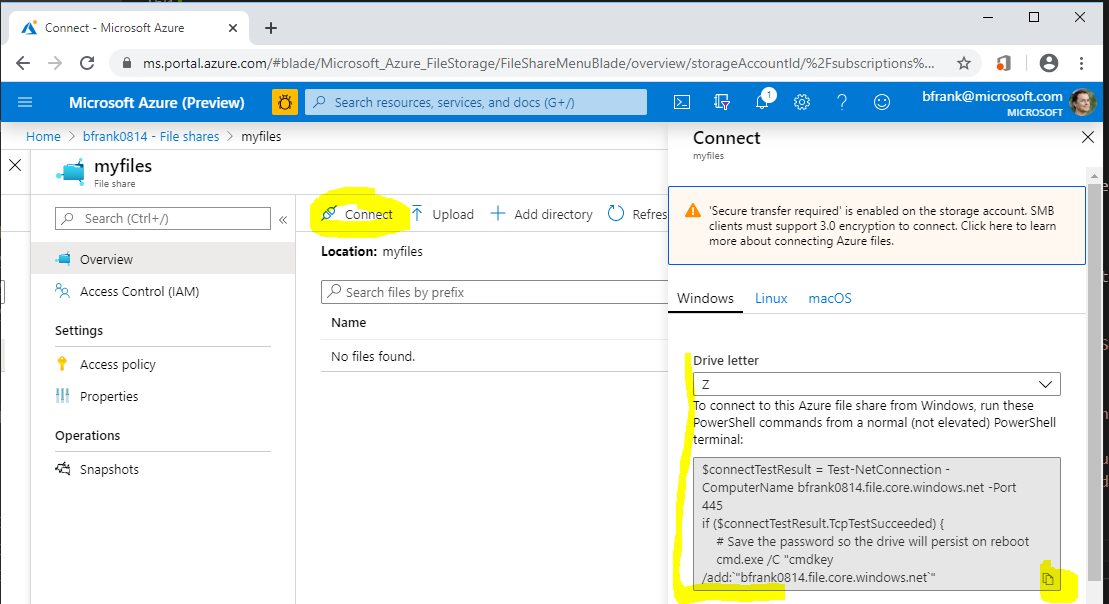Open the Azure portal settings gear
The image size is (1109, 604).
tap(802, 102)
